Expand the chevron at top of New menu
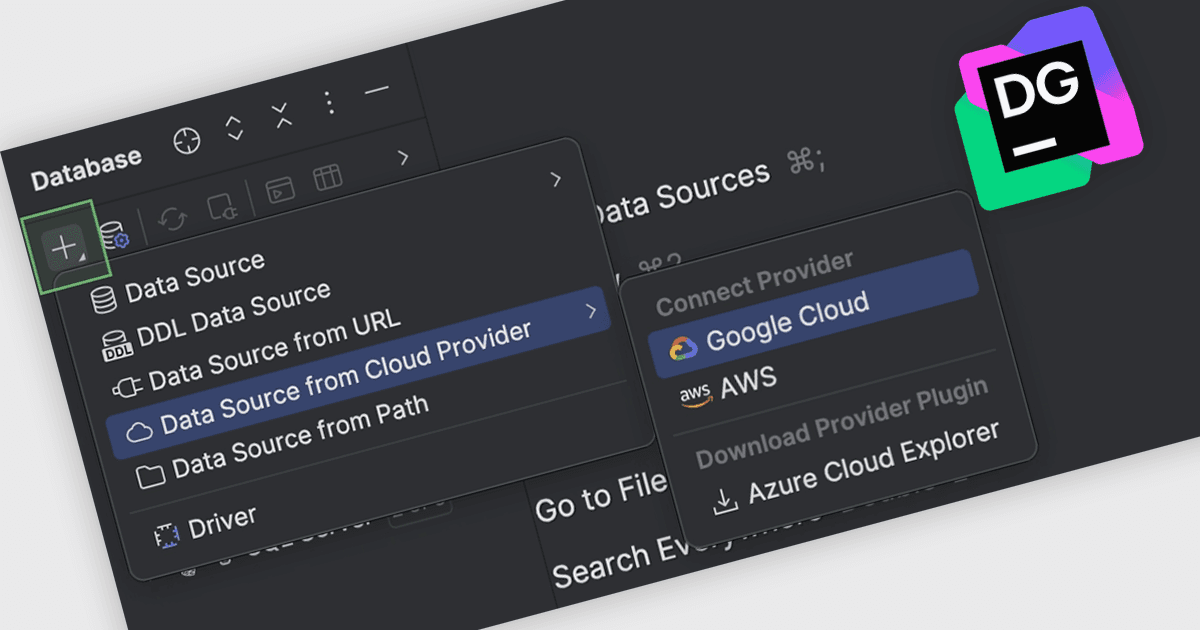 pyautogui.click(x=556, y=179)
